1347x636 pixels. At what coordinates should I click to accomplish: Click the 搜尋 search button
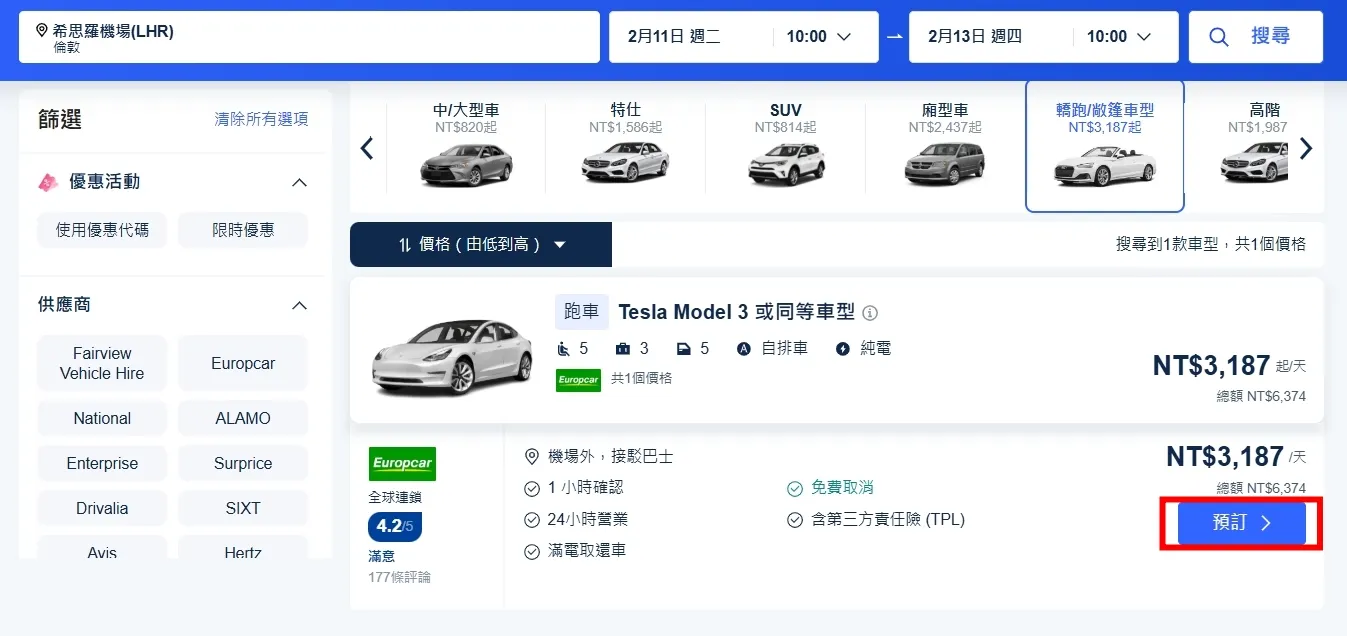(x=1256, y=37)
